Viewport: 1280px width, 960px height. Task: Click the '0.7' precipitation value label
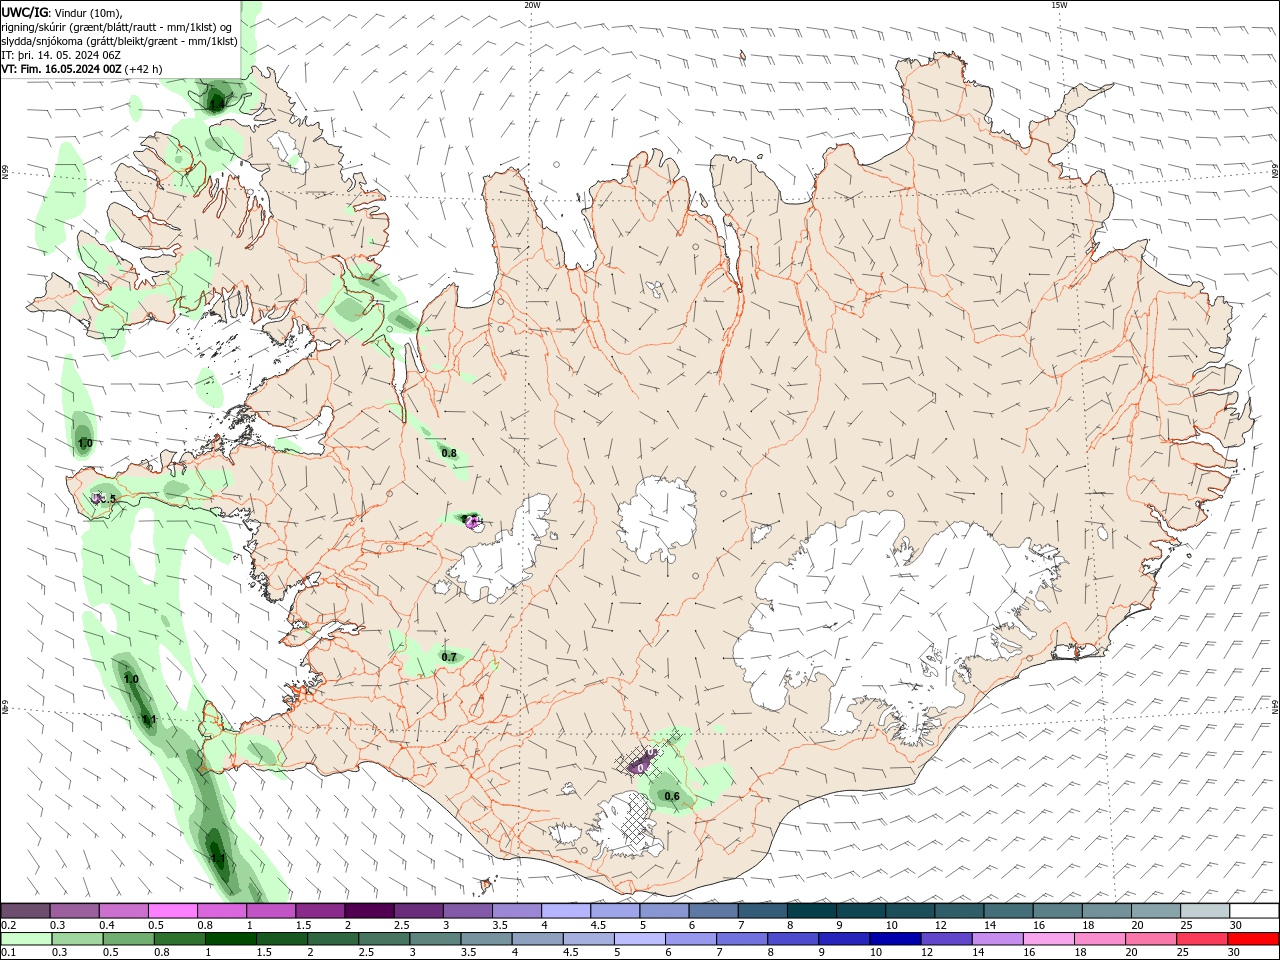449,657
